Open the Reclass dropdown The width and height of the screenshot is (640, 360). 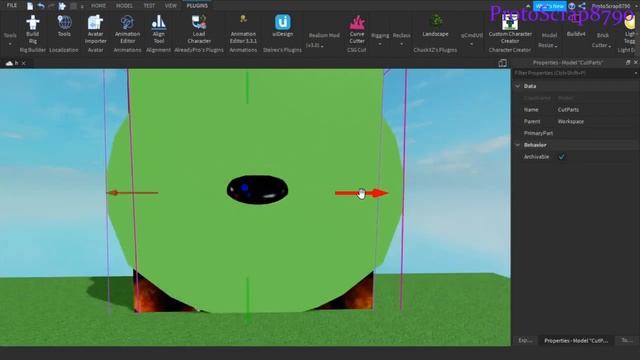(x=402, y=39)
